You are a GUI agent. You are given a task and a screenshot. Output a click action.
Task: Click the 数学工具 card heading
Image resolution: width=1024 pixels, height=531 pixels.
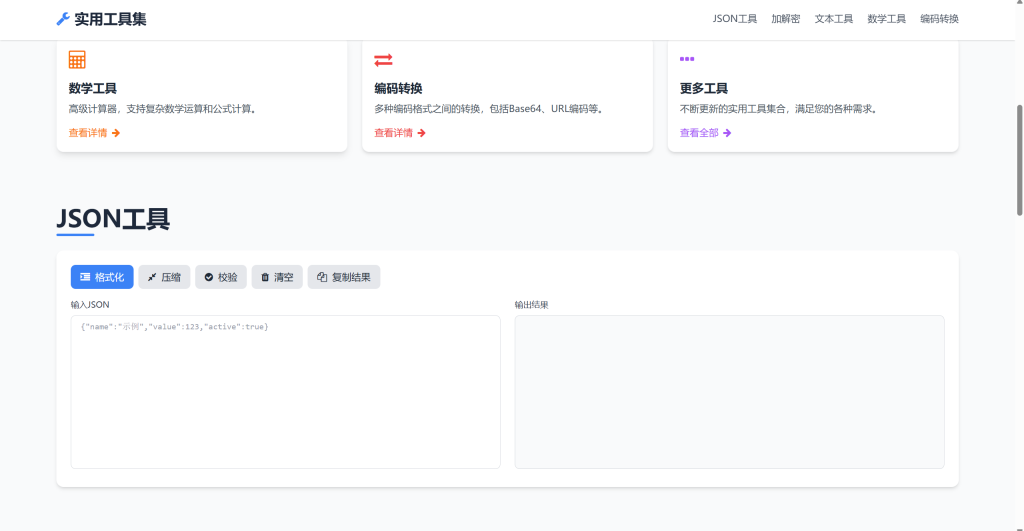pyautogui.click(x=93, y=88)
